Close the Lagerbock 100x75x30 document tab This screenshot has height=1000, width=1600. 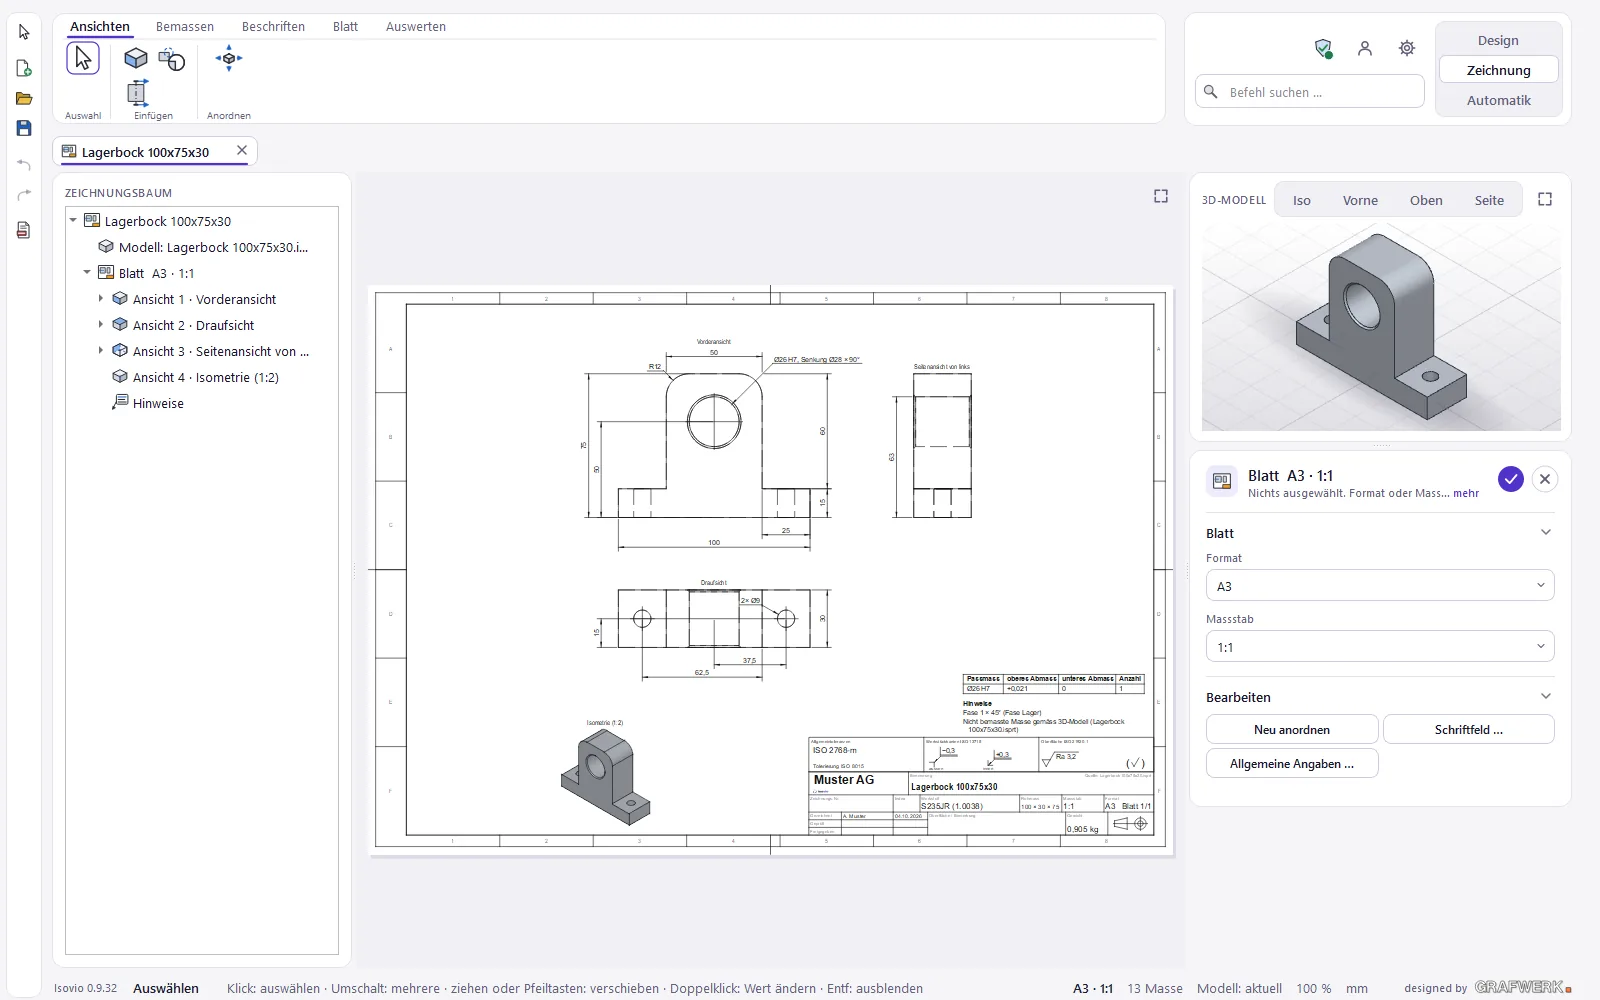(242, 150)
